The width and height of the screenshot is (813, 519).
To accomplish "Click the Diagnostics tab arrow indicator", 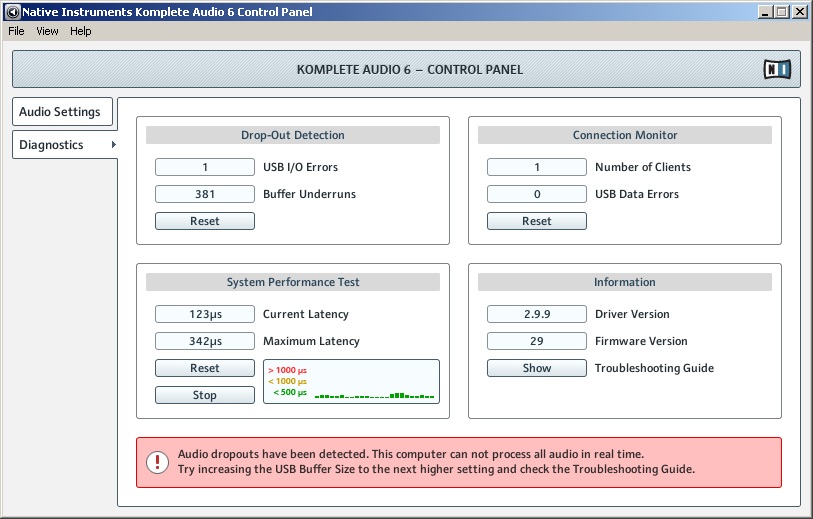I will point(114,145).
